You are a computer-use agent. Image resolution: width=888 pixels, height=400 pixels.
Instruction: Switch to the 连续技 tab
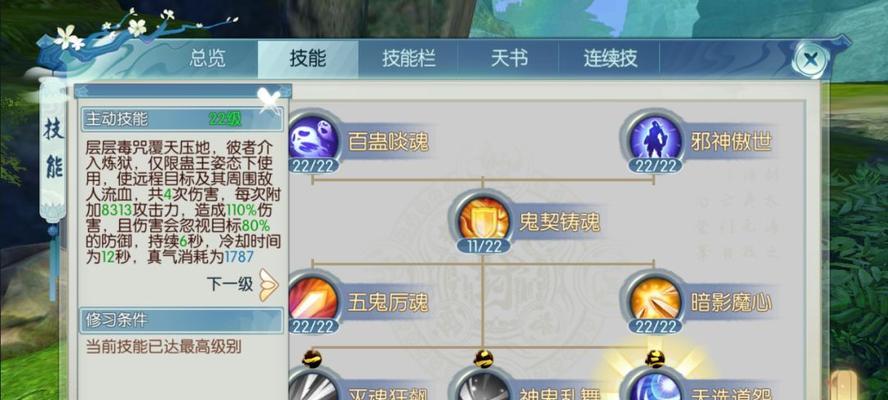click(x=610, y=58)
